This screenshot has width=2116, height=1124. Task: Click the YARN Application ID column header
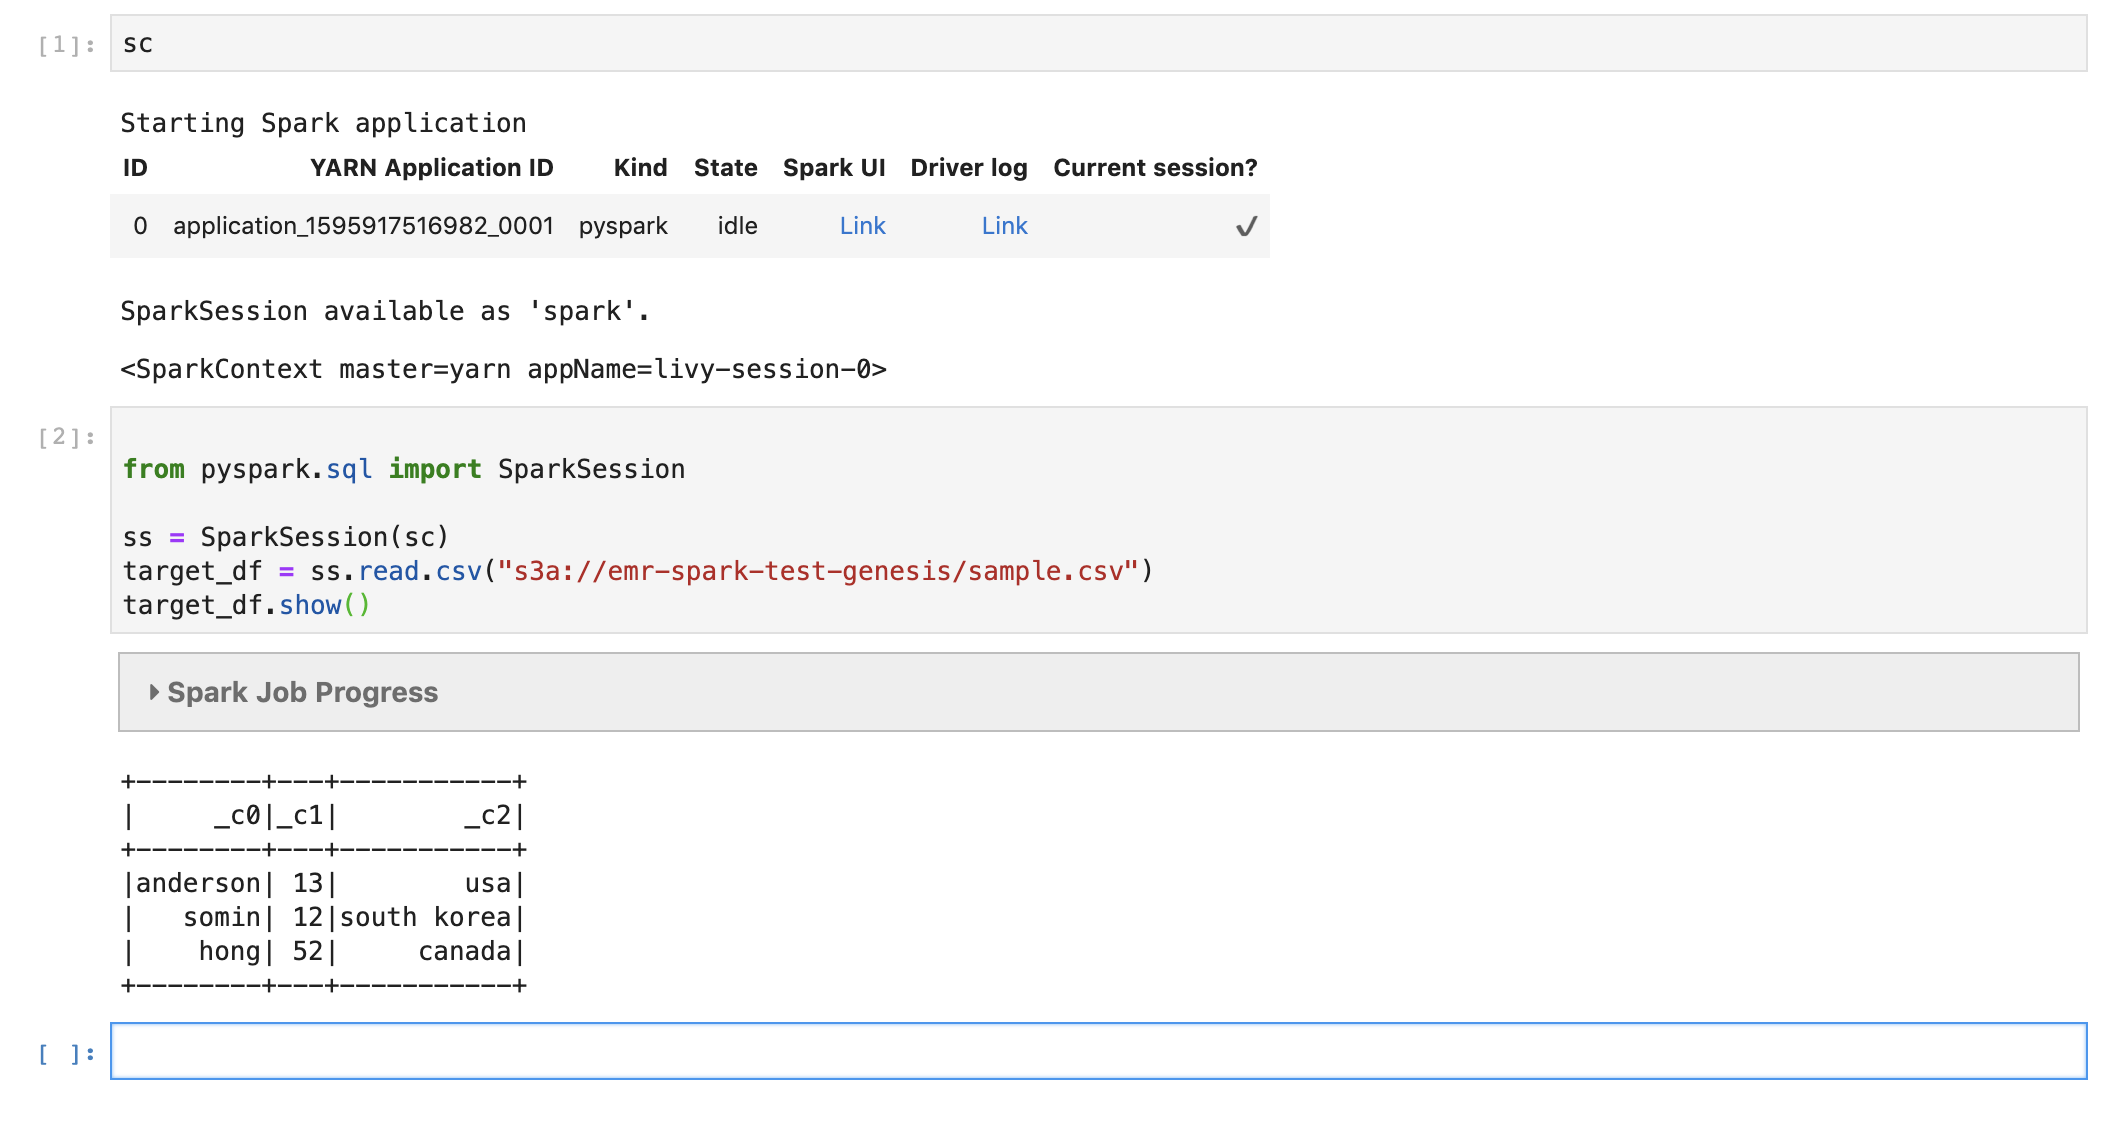click(x=431, y=168)
